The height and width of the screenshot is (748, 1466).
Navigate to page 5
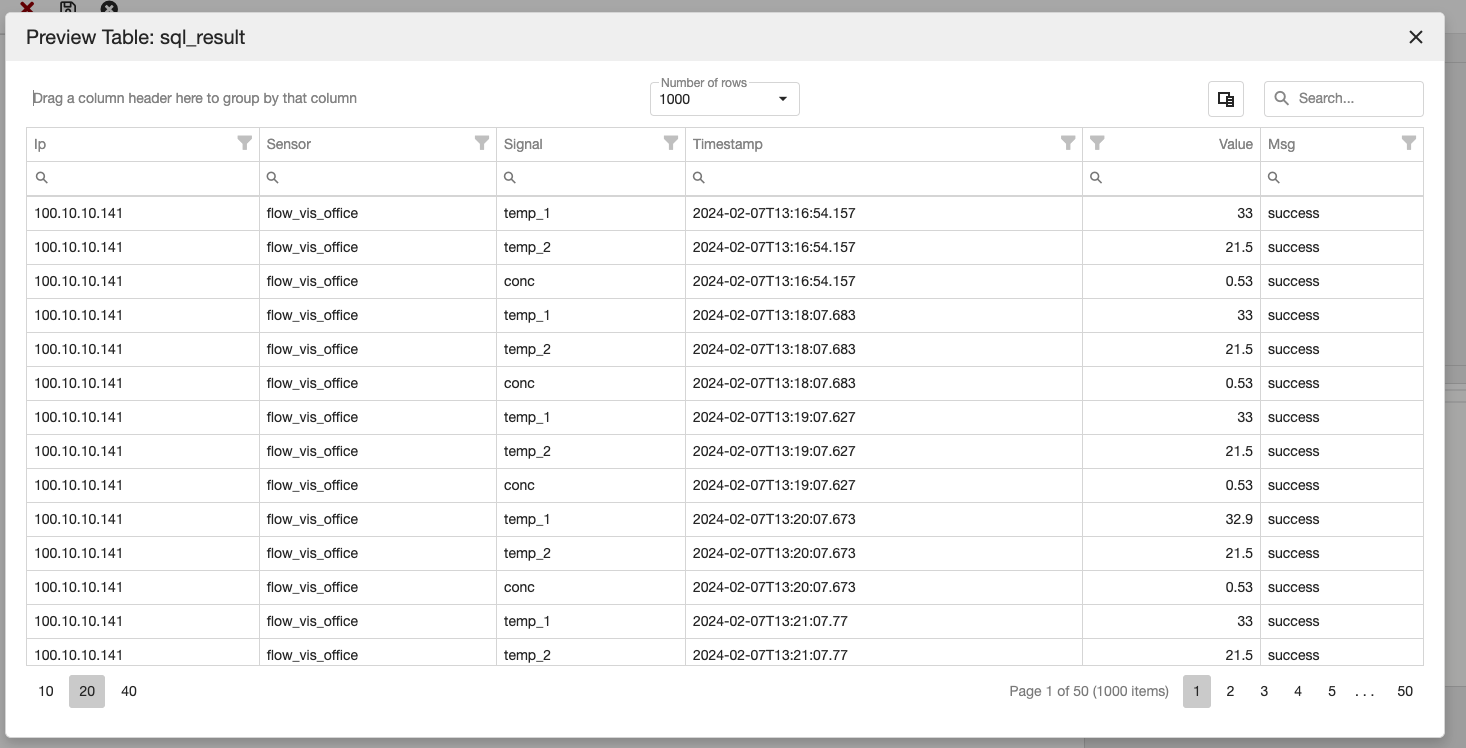[x=1331, y=691]
